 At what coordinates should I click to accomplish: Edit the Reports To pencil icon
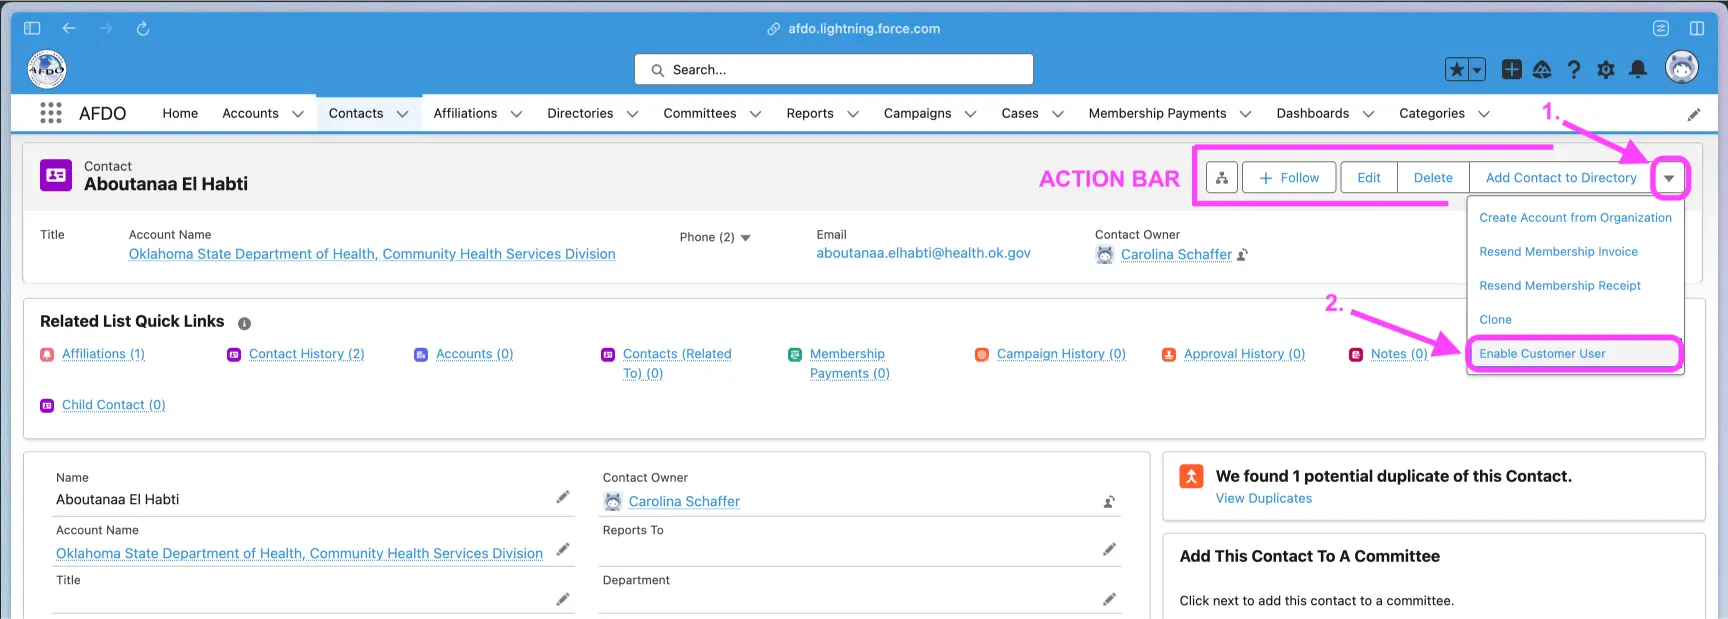1109,549
